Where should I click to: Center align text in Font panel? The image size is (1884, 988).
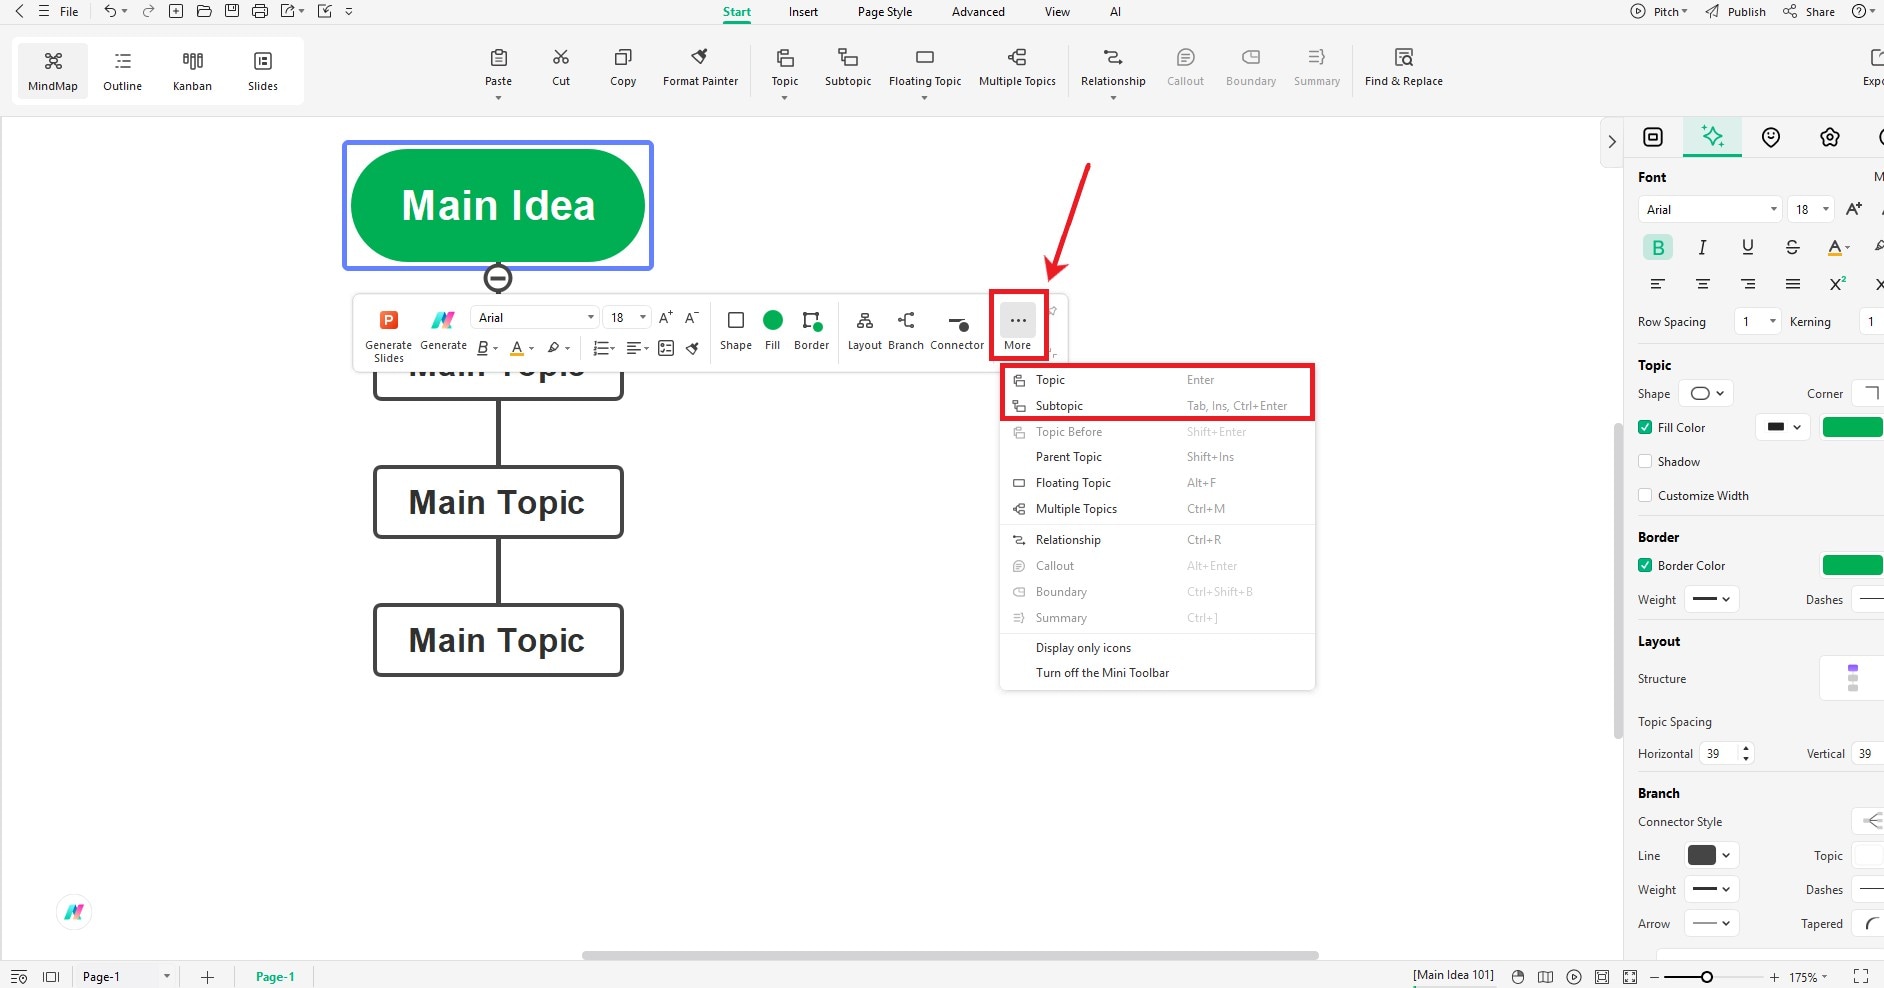(1702, 284)
